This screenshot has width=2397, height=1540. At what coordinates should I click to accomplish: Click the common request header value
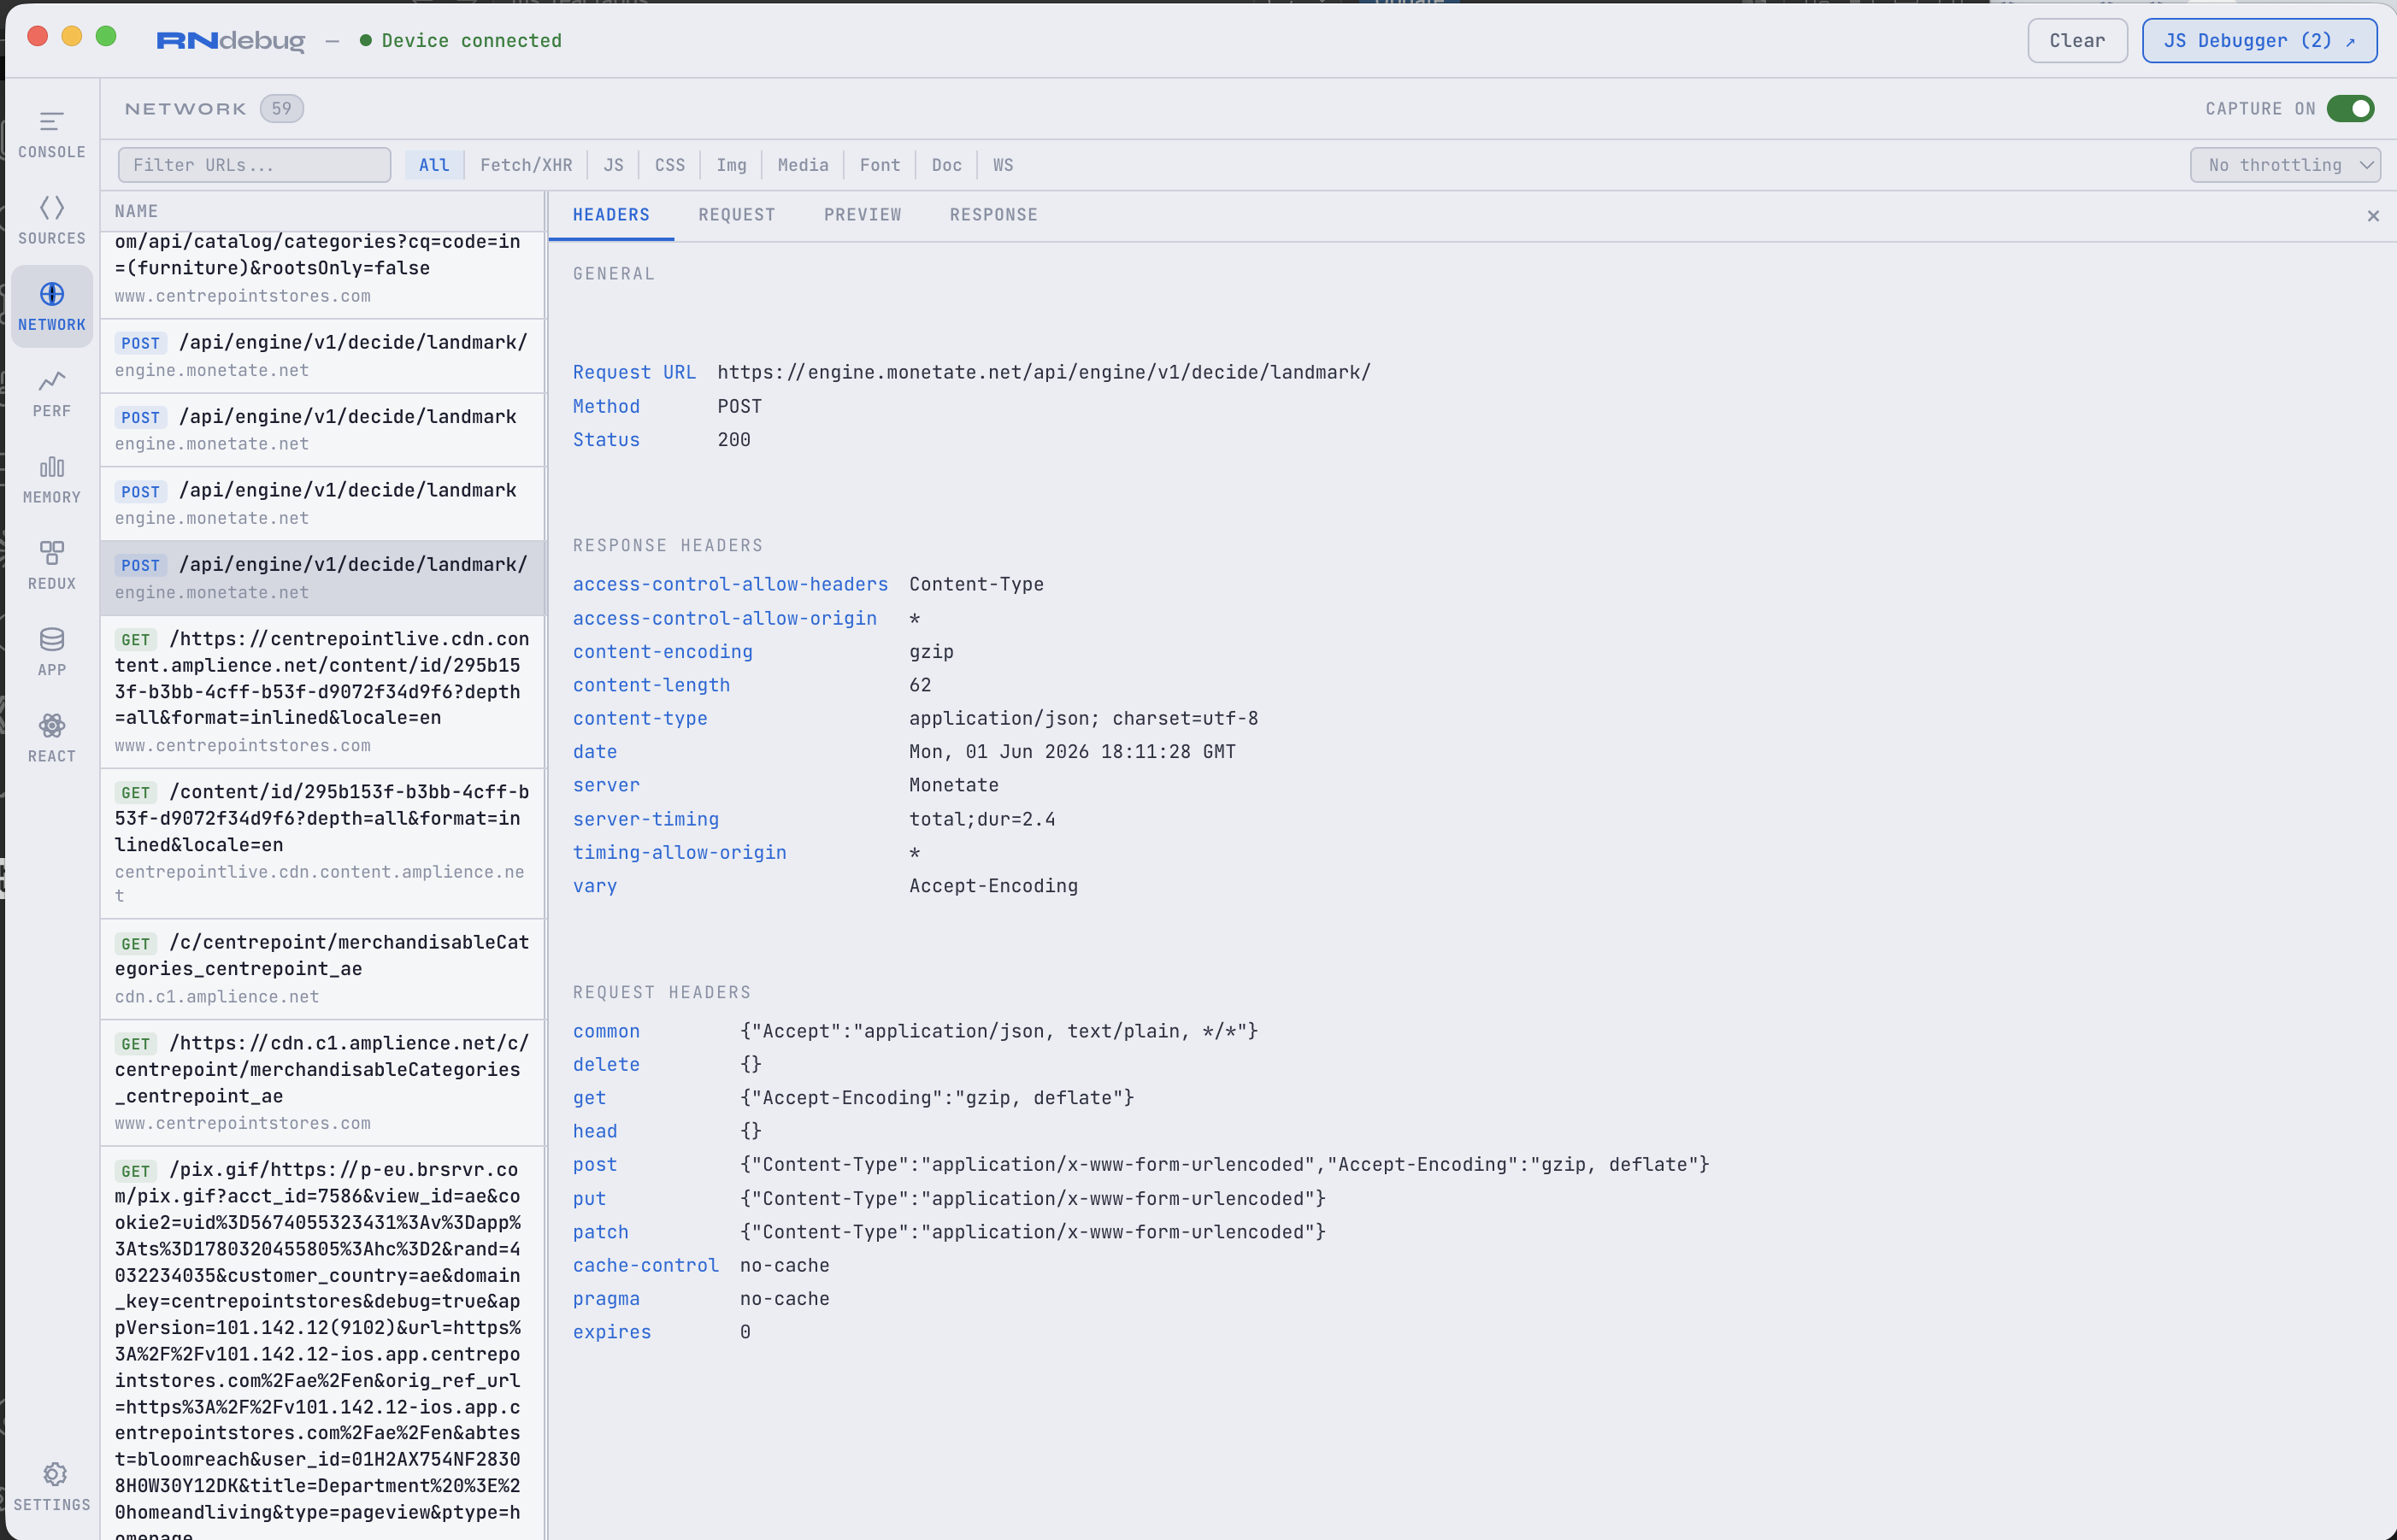coord(999,1032)
